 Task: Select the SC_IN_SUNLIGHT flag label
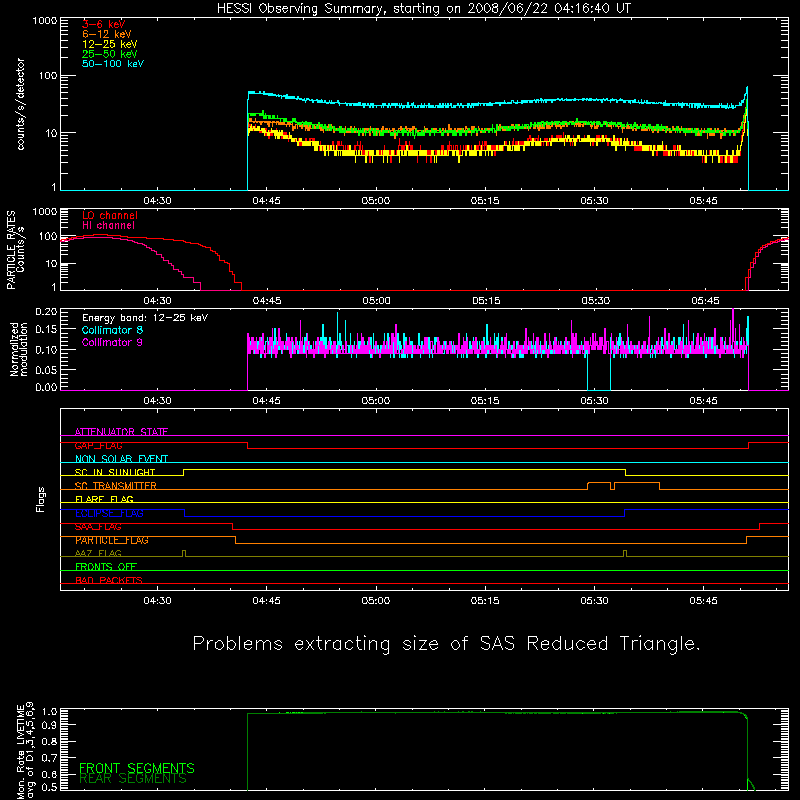click(x=115, y=472)
